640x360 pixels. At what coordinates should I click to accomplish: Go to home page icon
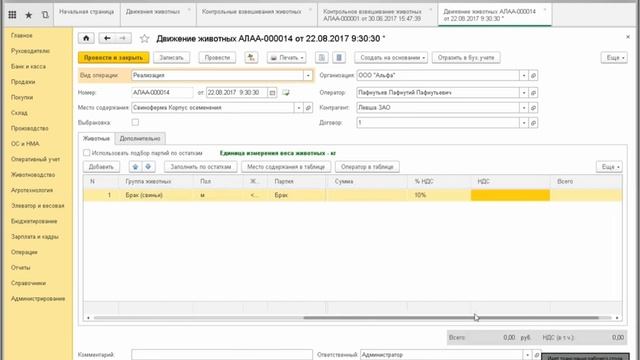[x=86, y=38]
